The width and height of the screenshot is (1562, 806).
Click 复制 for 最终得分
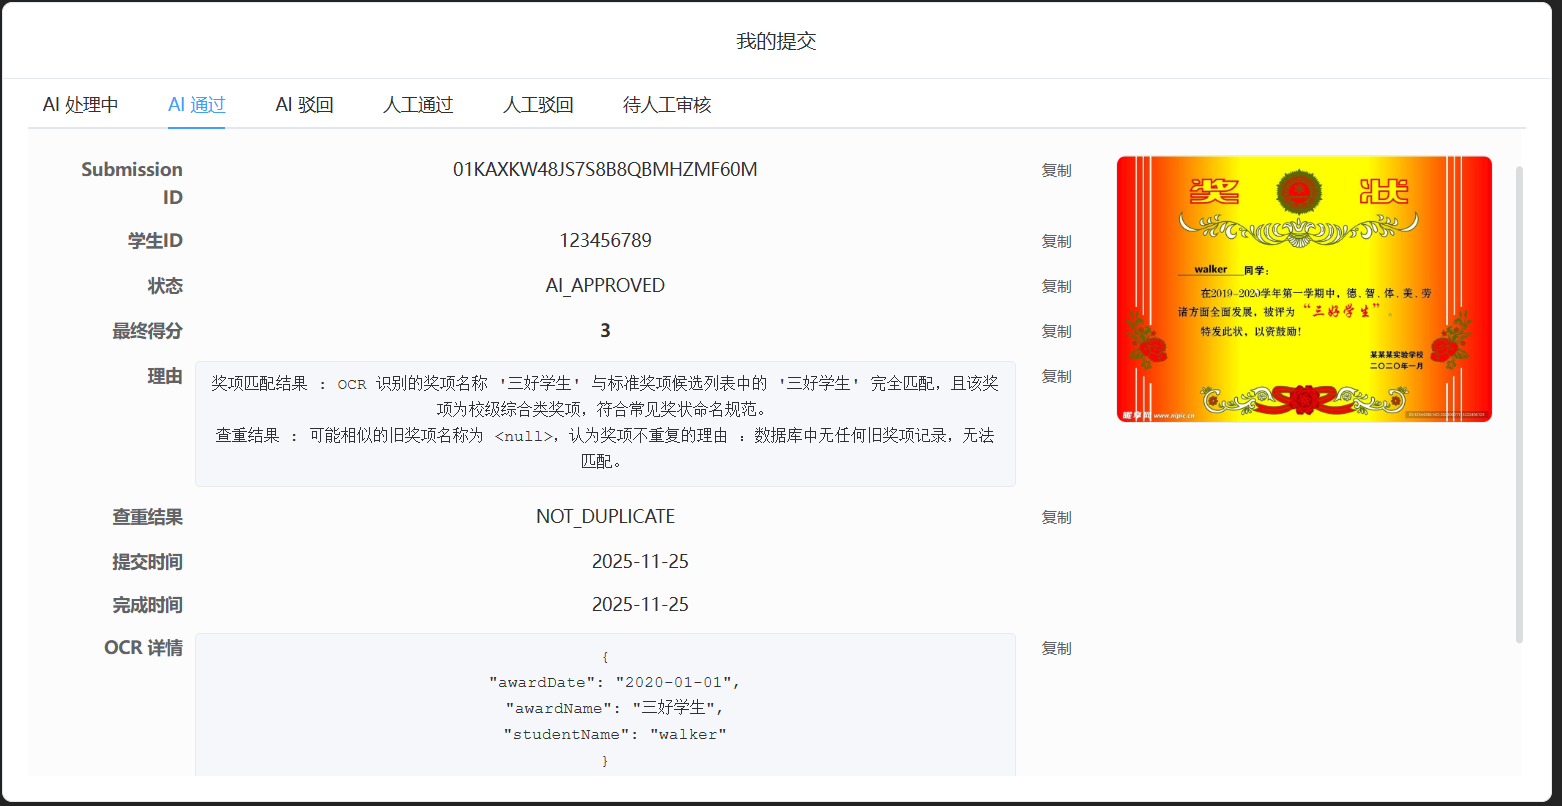(x=1056, y=332)
